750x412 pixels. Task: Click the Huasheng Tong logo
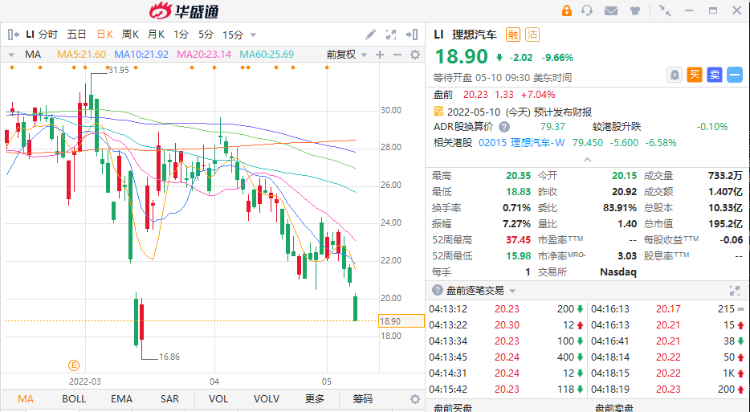pyautogui.click(x=184, y=11)
